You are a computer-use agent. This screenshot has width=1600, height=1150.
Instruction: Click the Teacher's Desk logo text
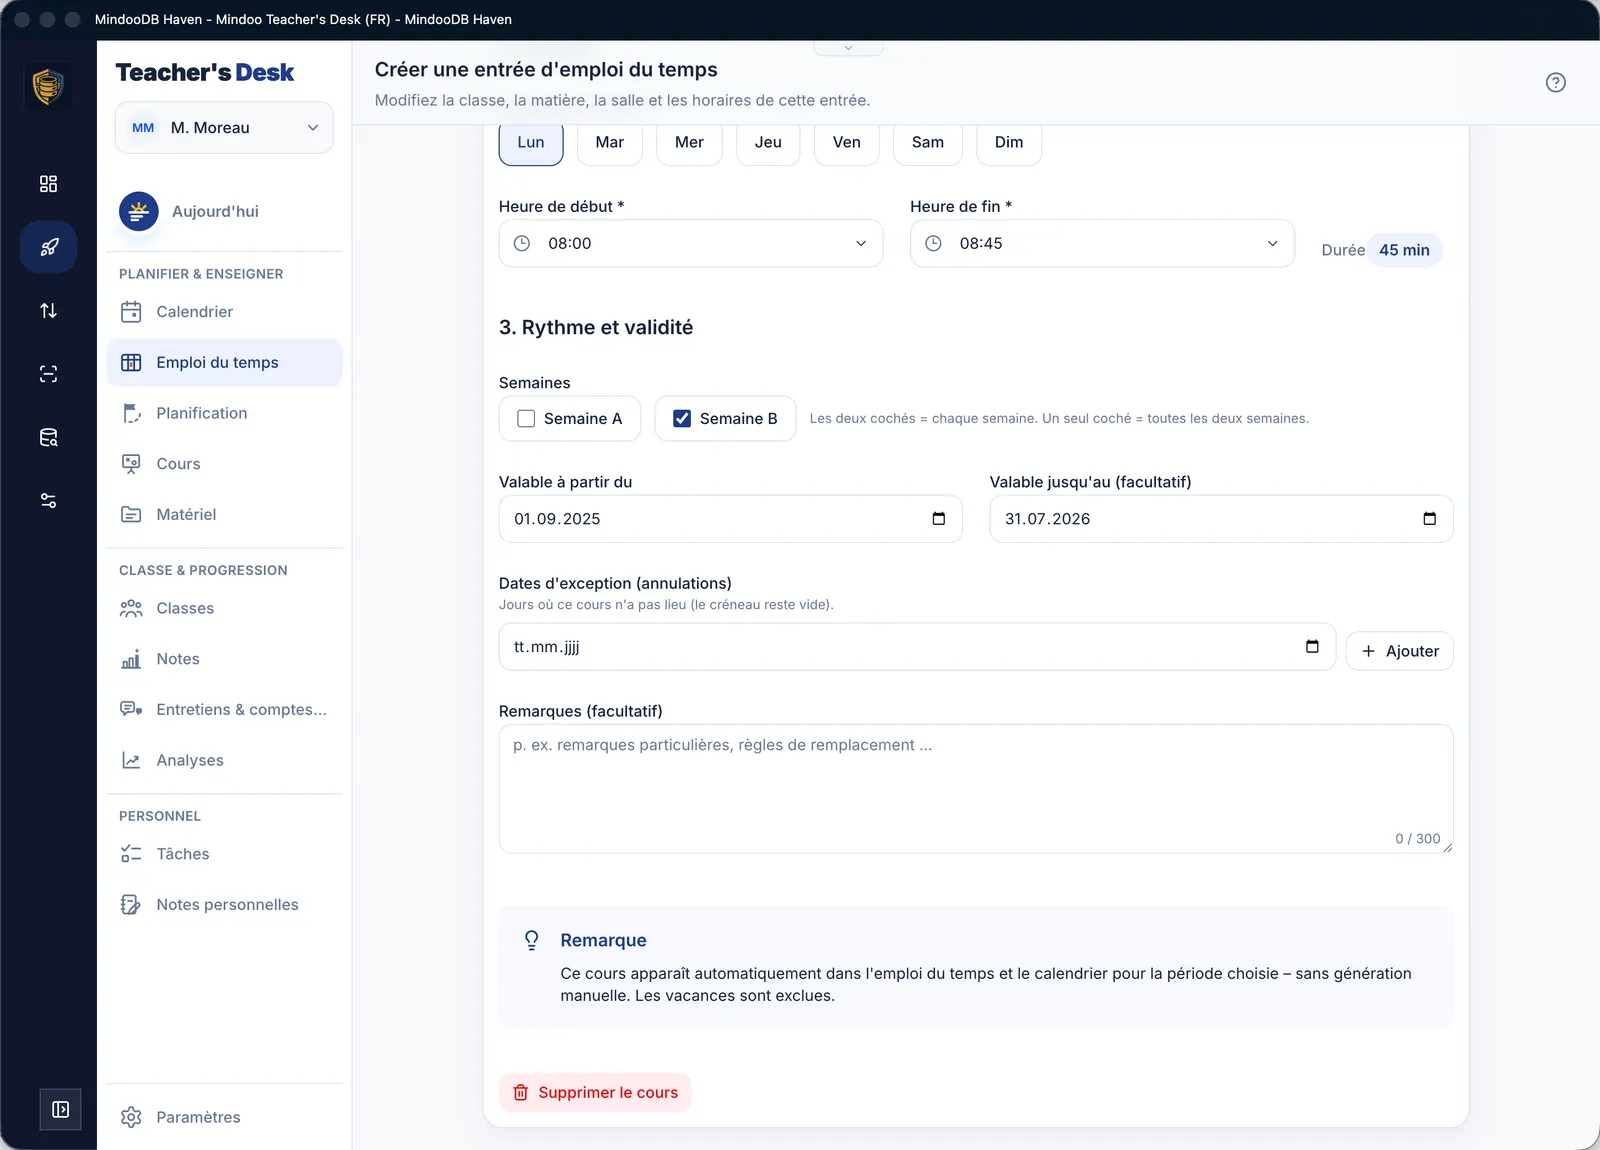point(205,72)
